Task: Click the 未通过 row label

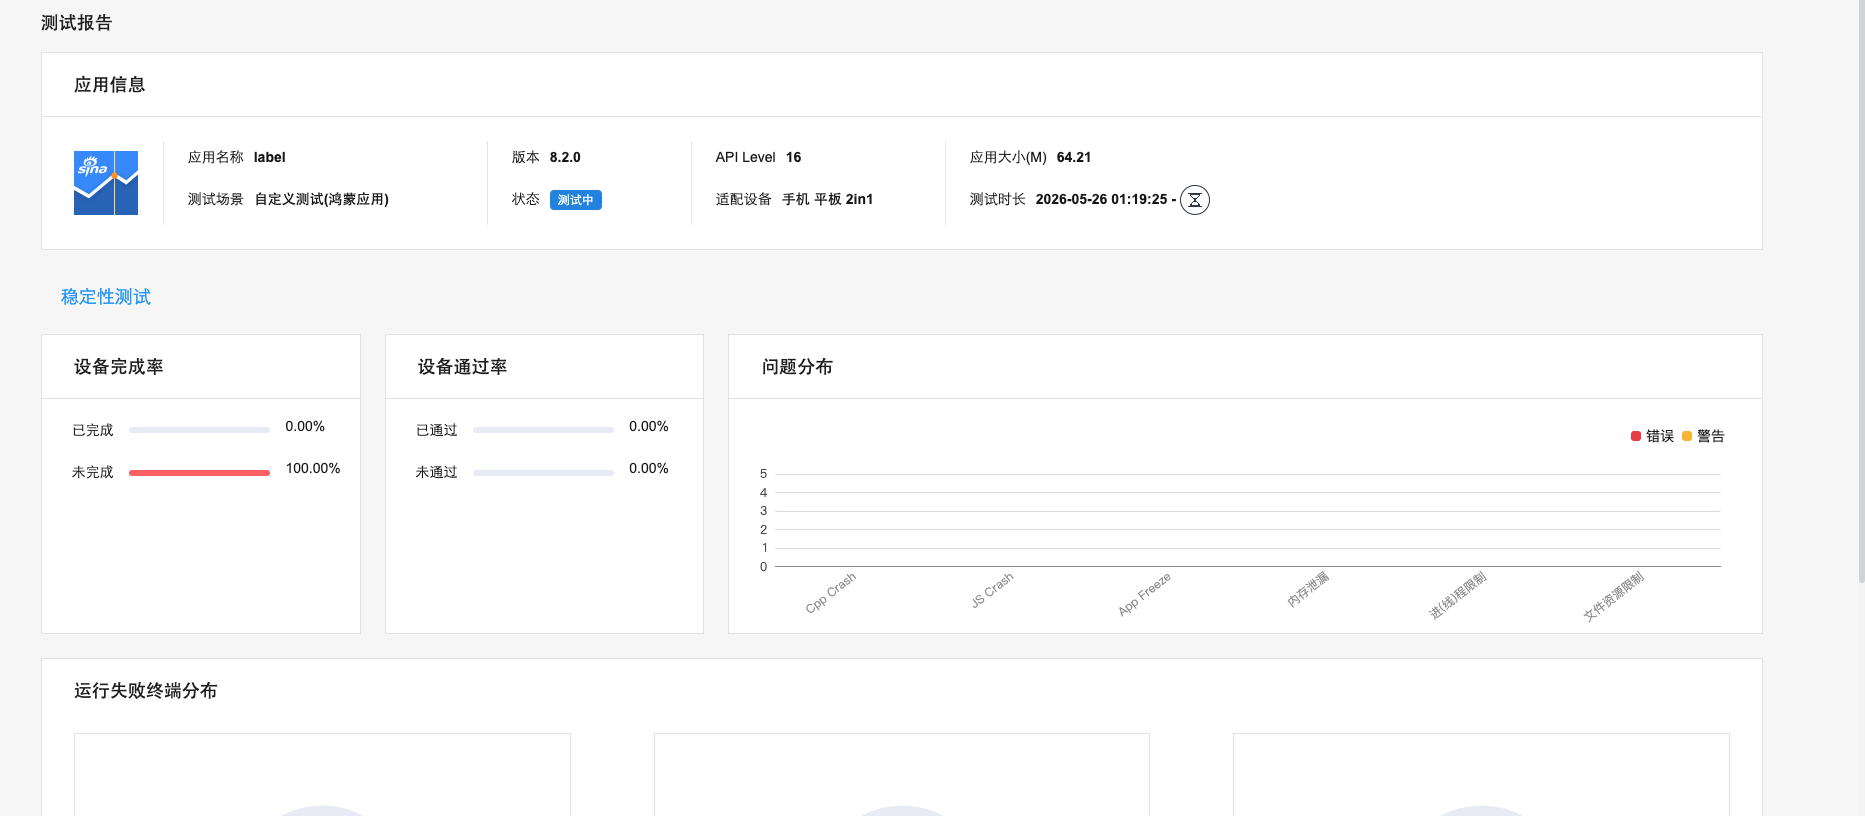Action: click(437, 472)
